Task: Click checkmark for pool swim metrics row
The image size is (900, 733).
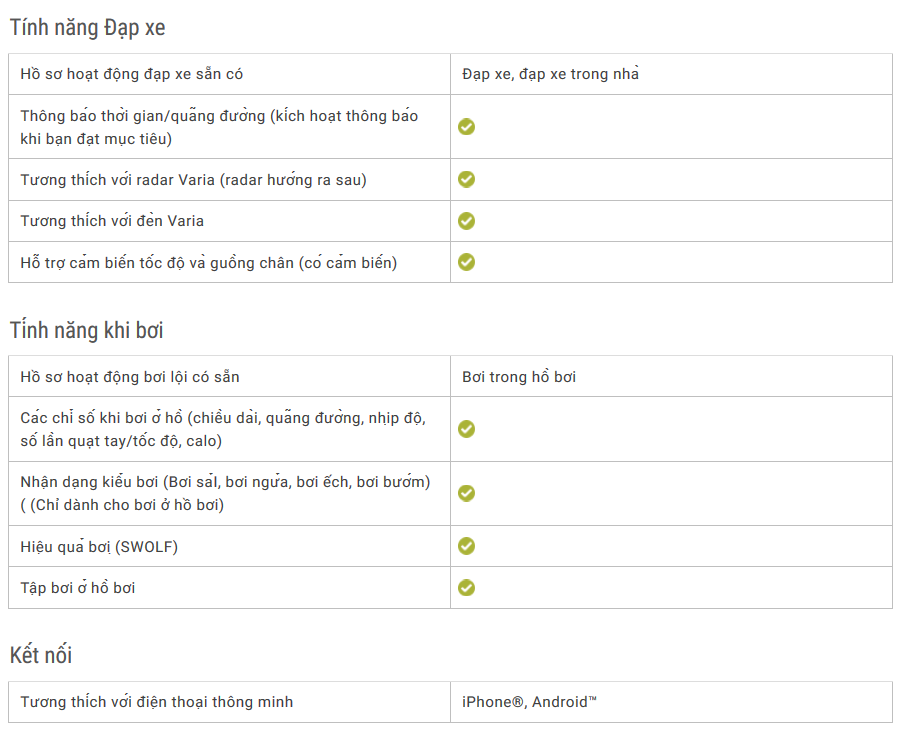Action: (466, 429)
